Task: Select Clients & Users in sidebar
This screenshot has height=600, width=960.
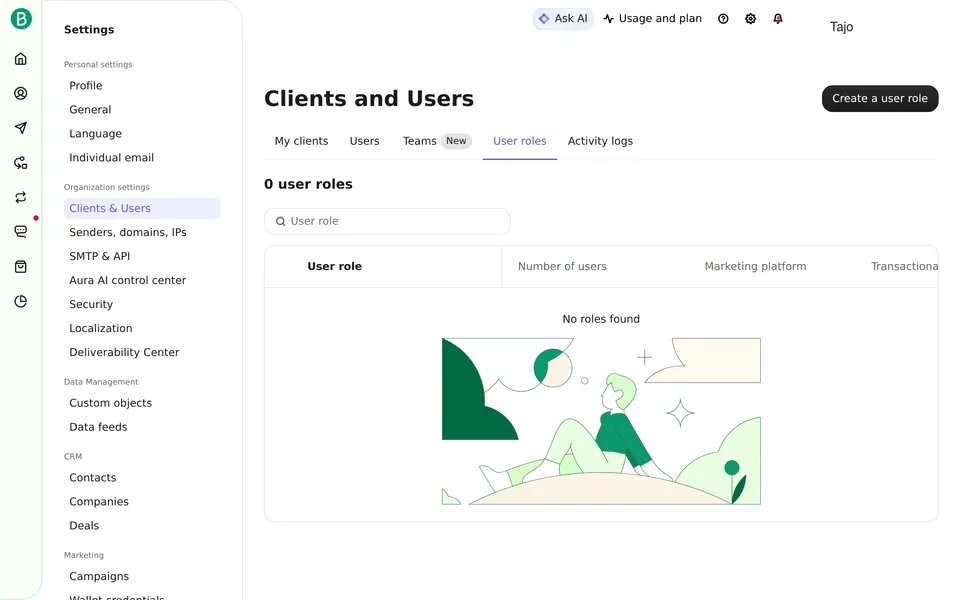Action: [142, 208]
